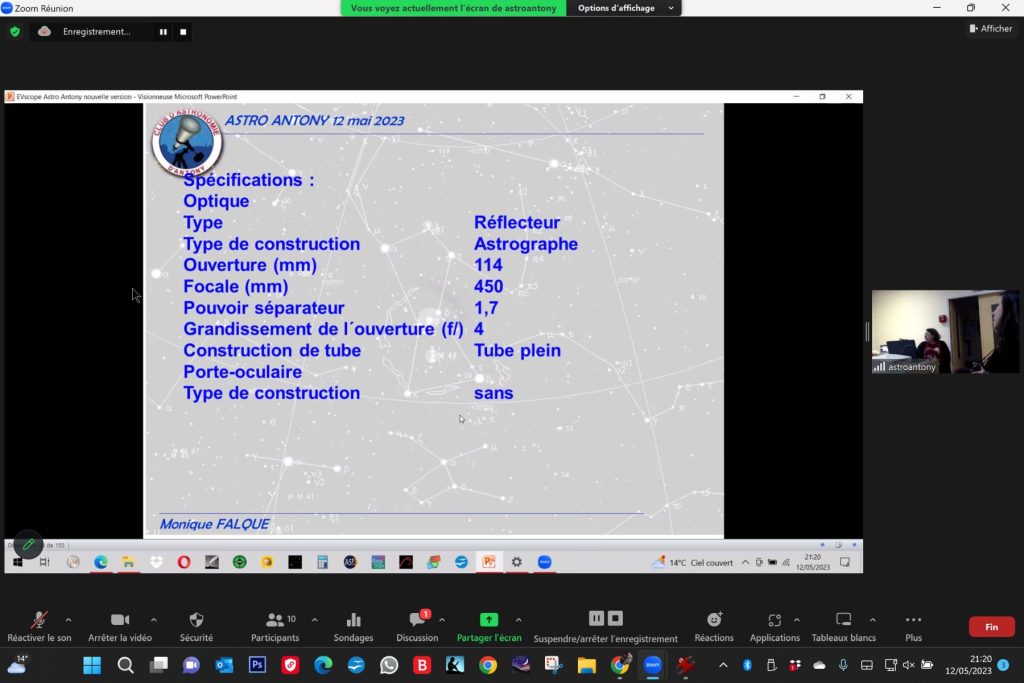End the meeting with the Fin button
This screenshot has width=1024, height=683.
coord(991,627)
